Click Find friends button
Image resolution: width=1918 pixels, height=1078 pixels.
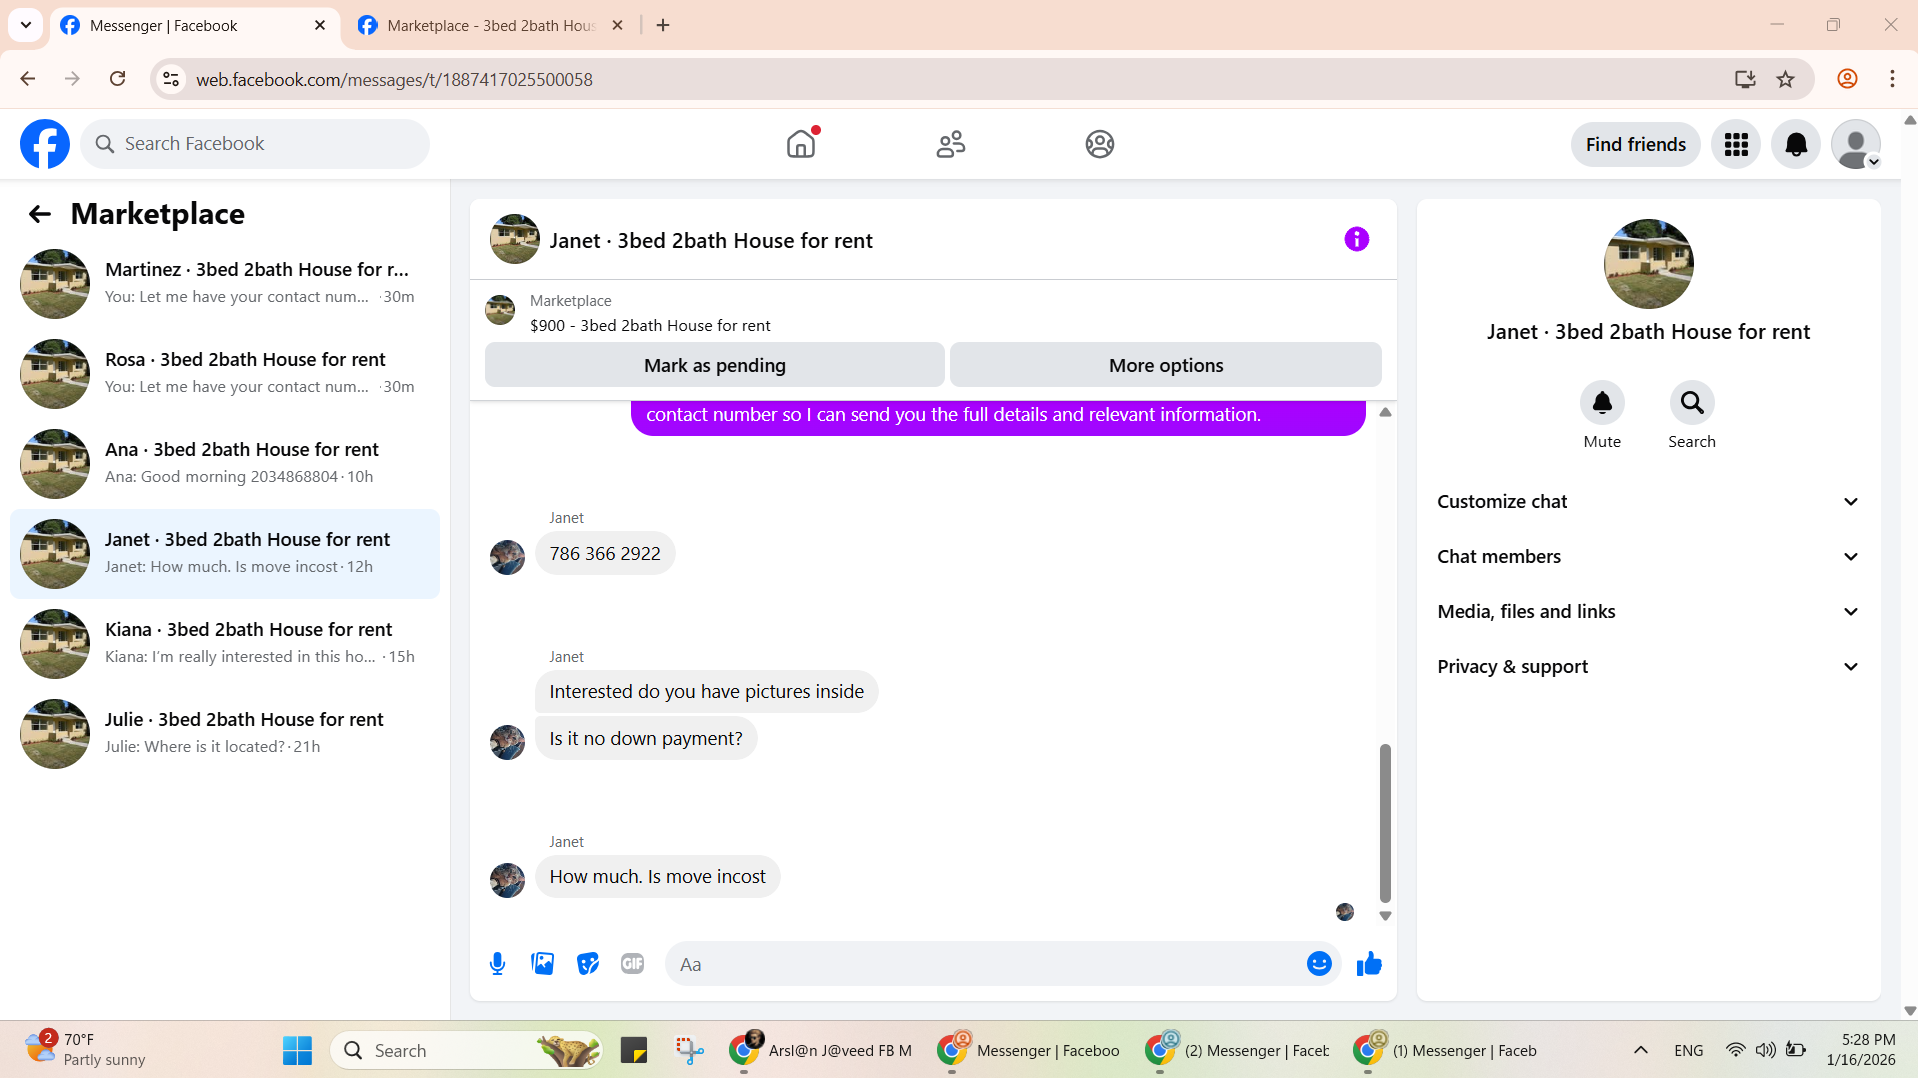(1635, 145)
